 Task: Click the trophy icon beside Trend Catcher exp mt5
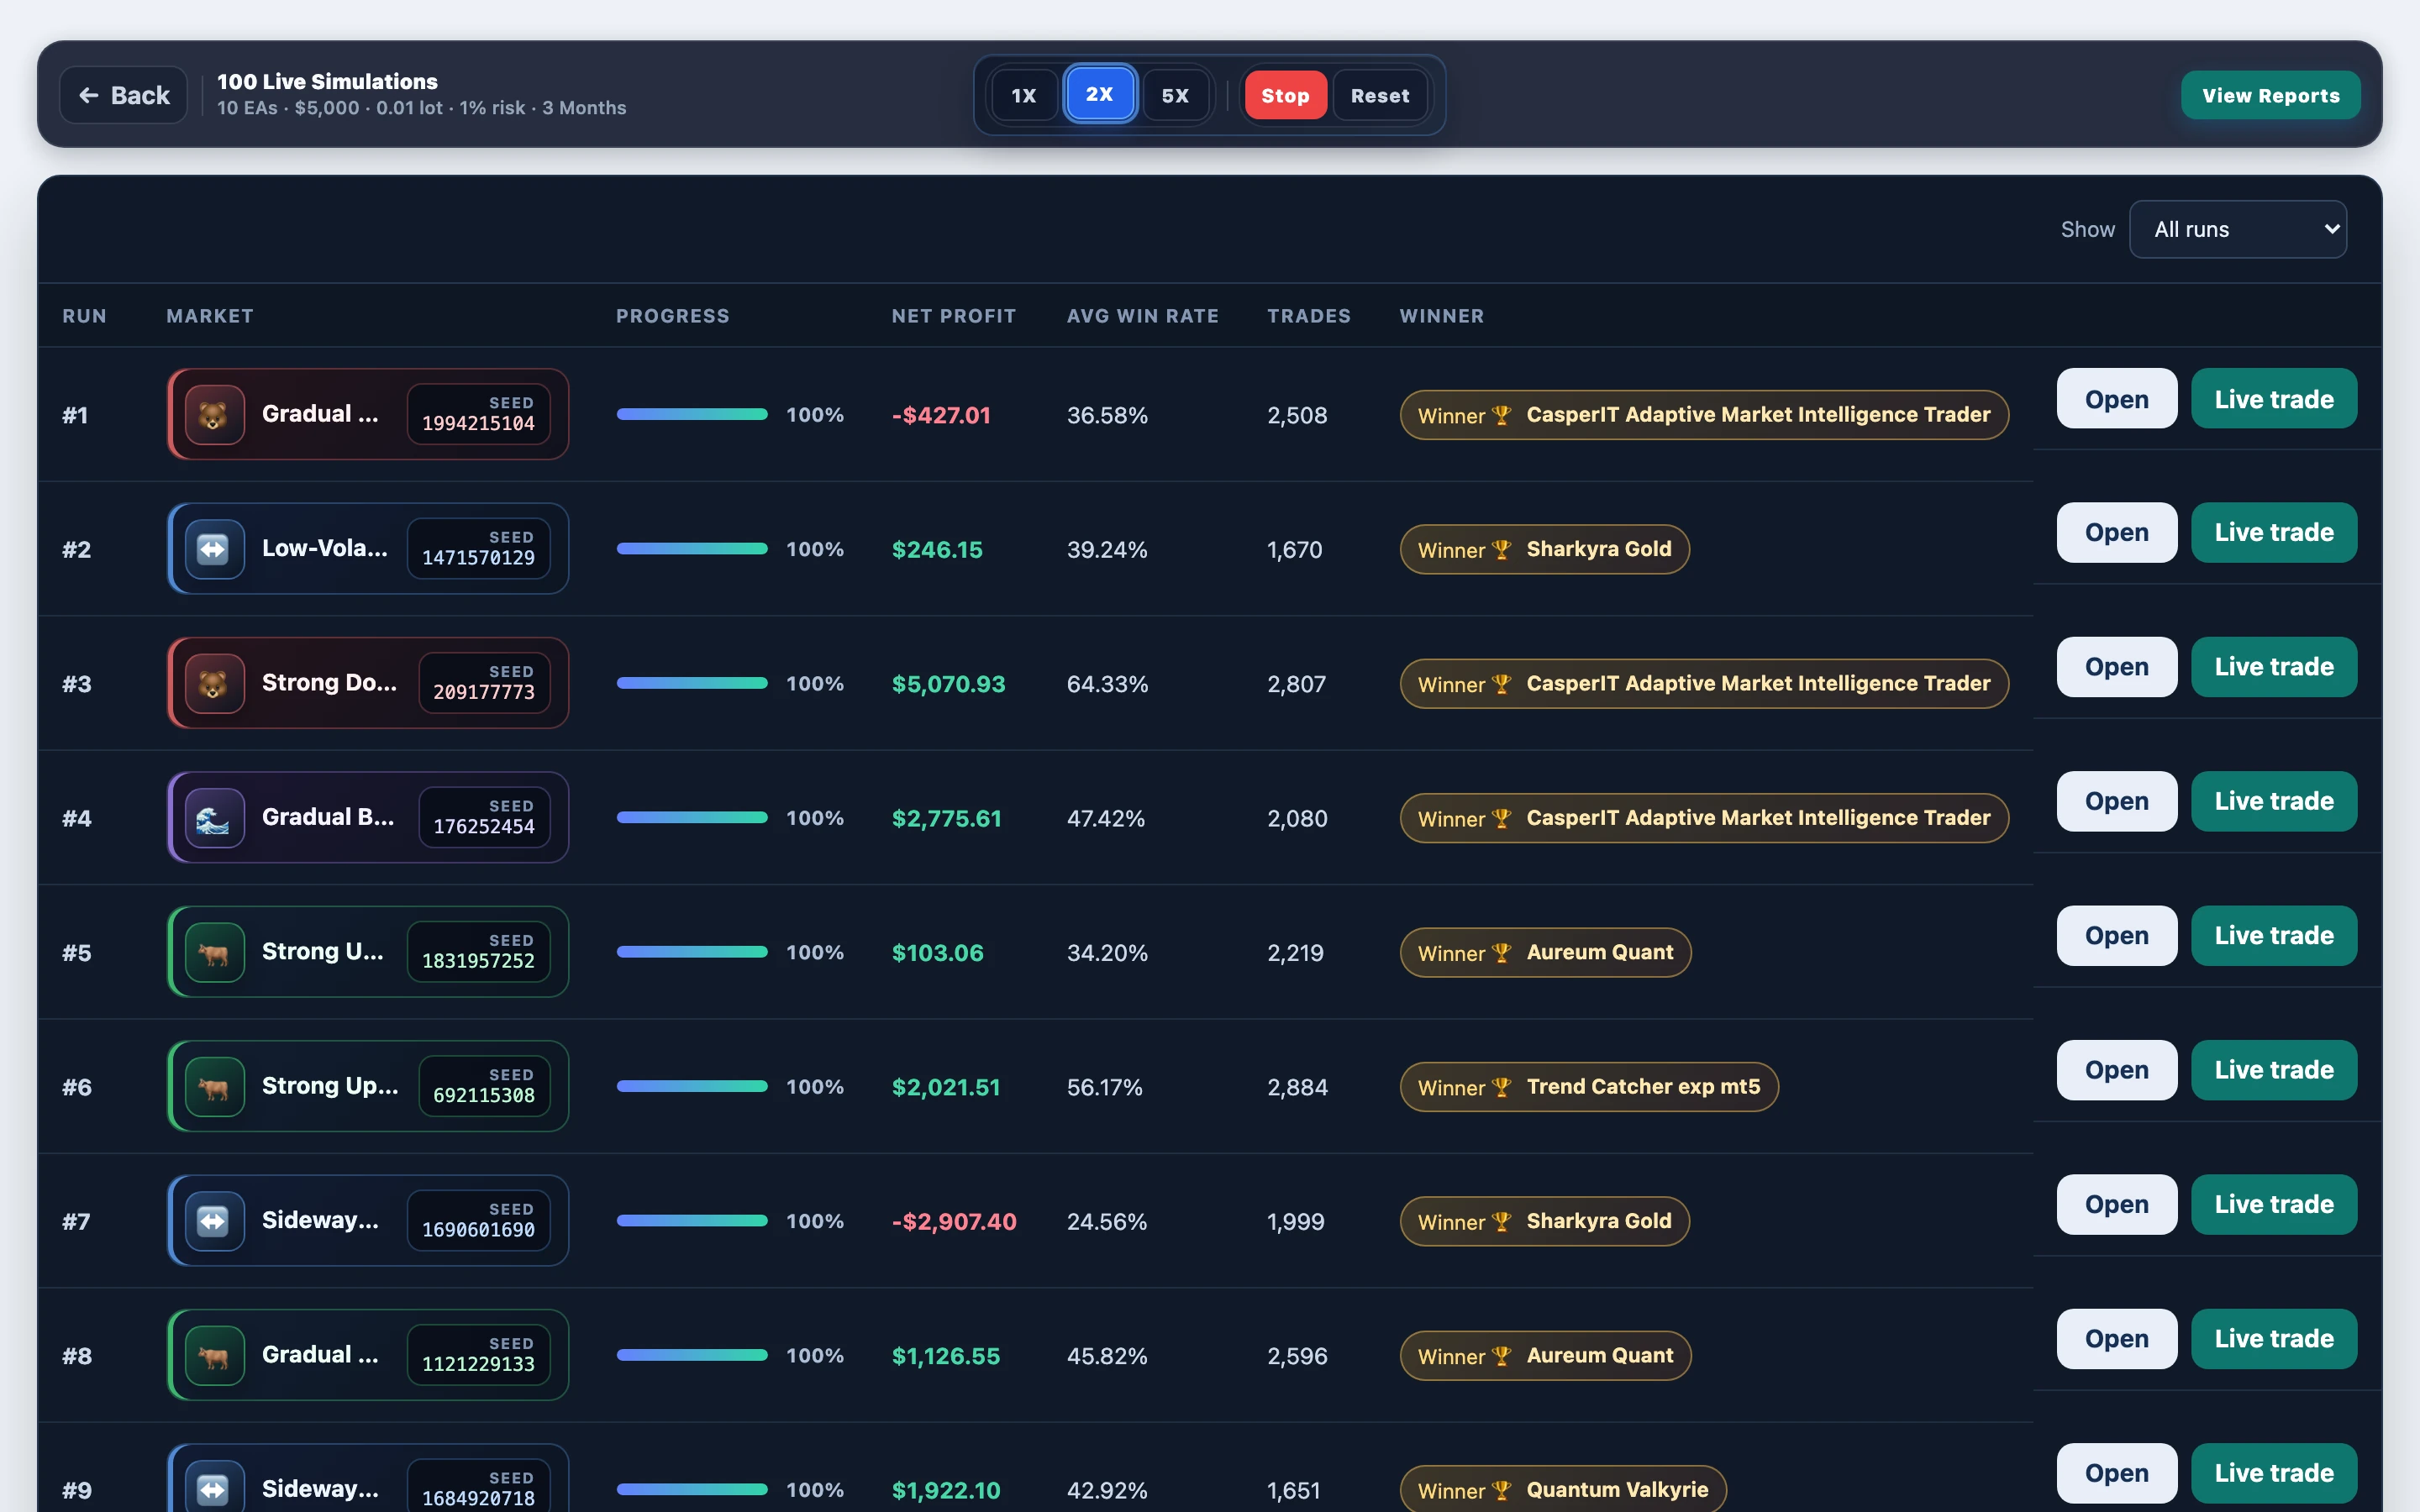1501,1087
